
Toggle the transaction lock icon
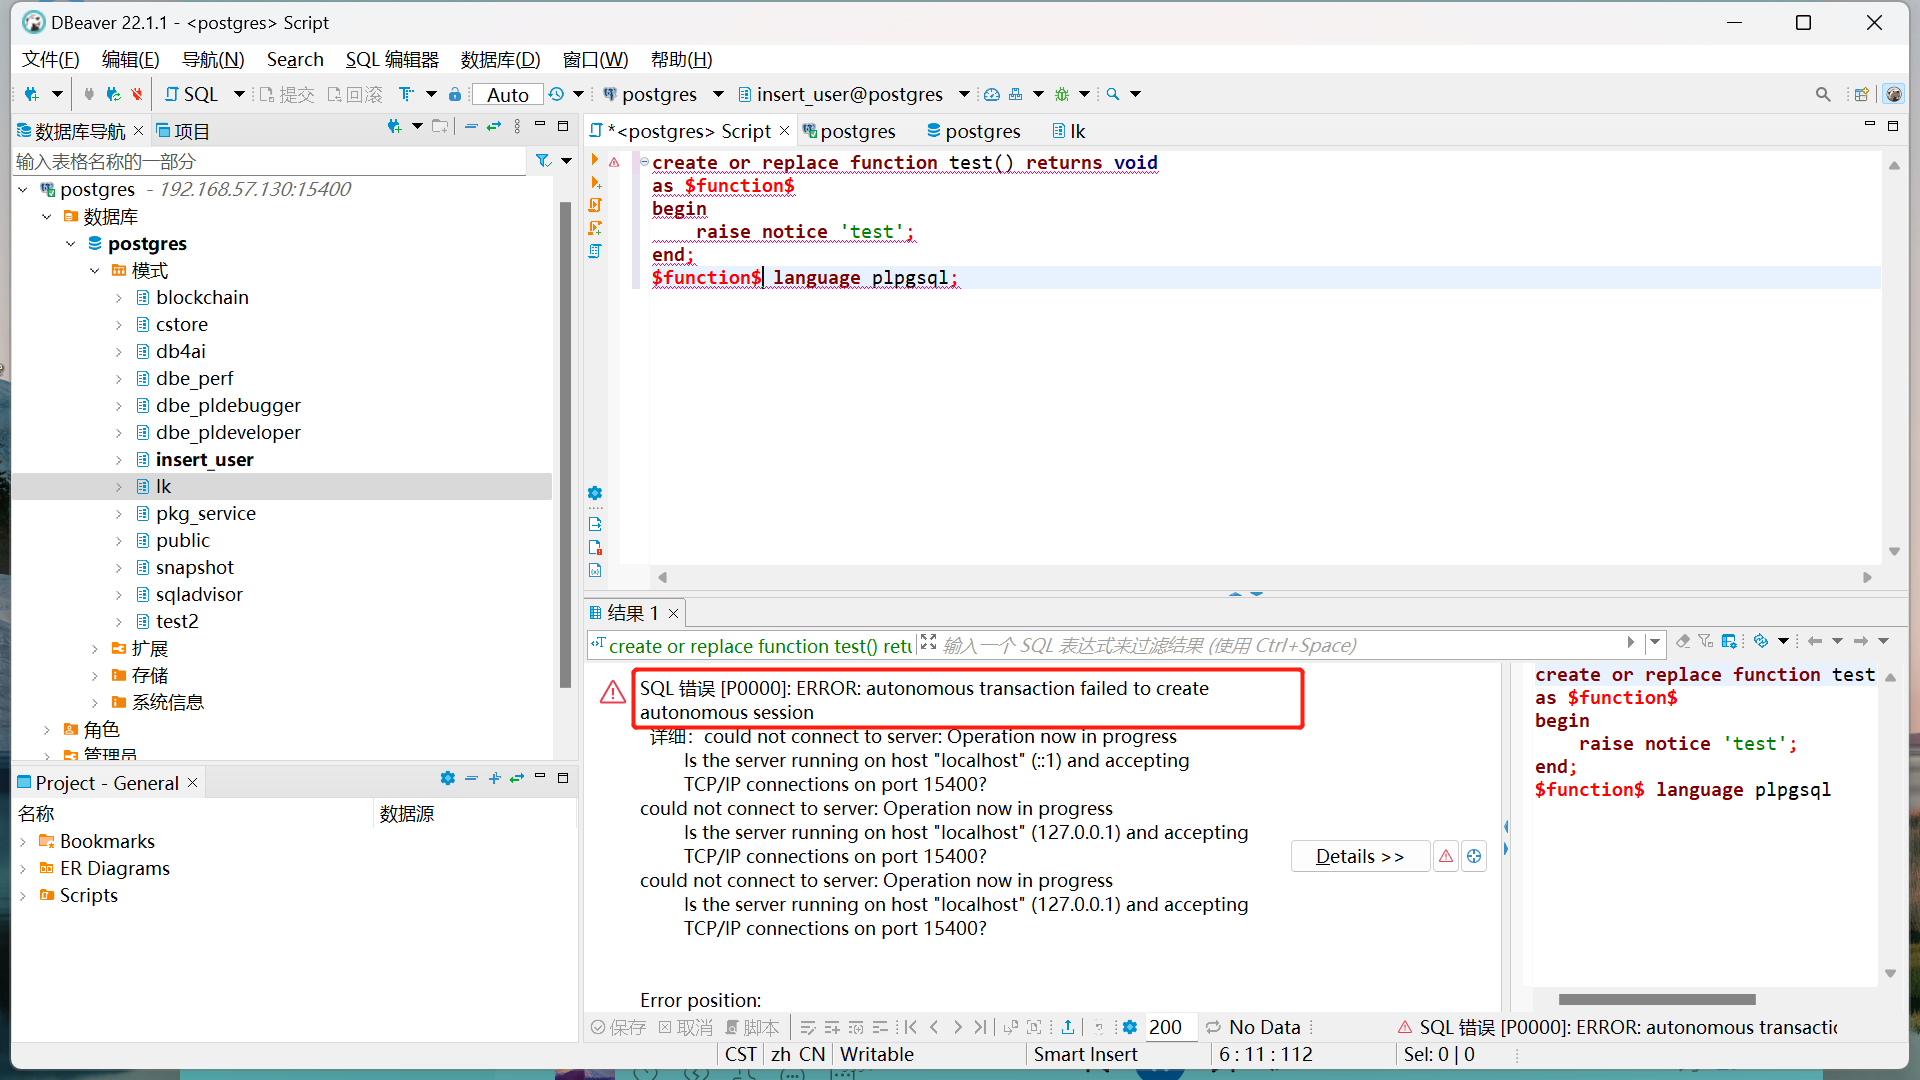(455, 94)
